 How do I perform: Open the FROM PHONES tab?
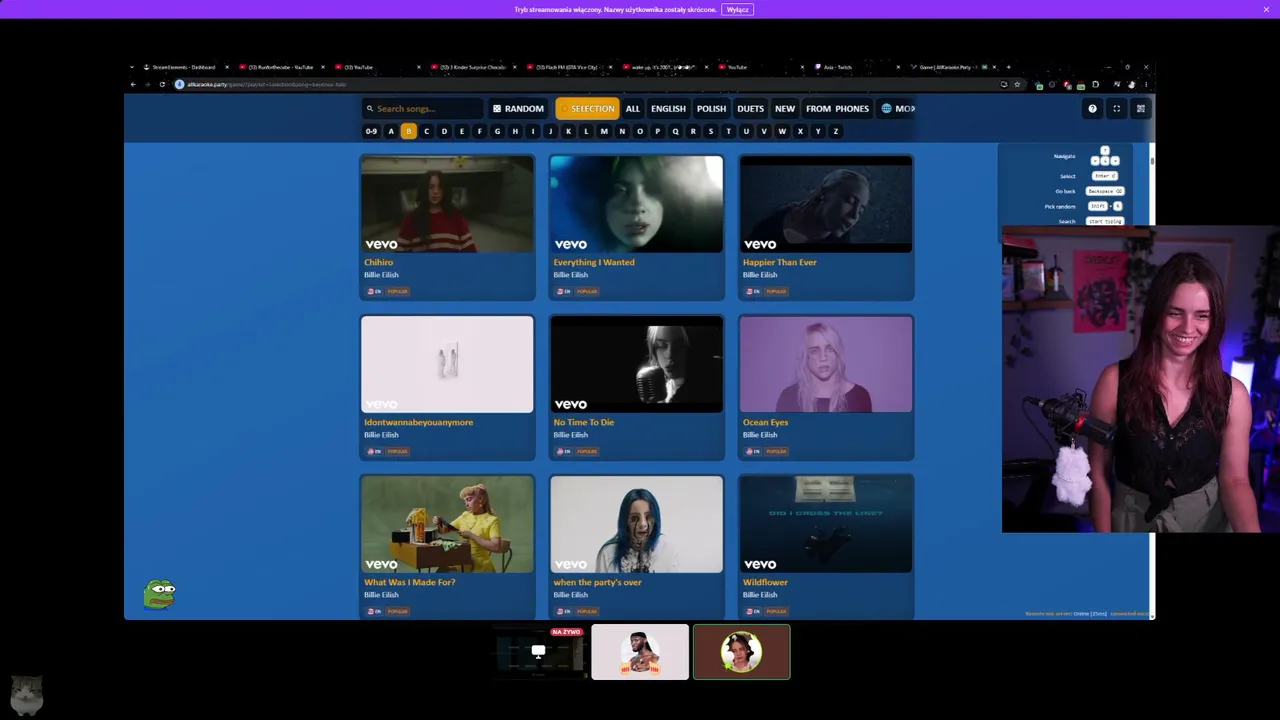pyautogui.click(x=837, y=109)
